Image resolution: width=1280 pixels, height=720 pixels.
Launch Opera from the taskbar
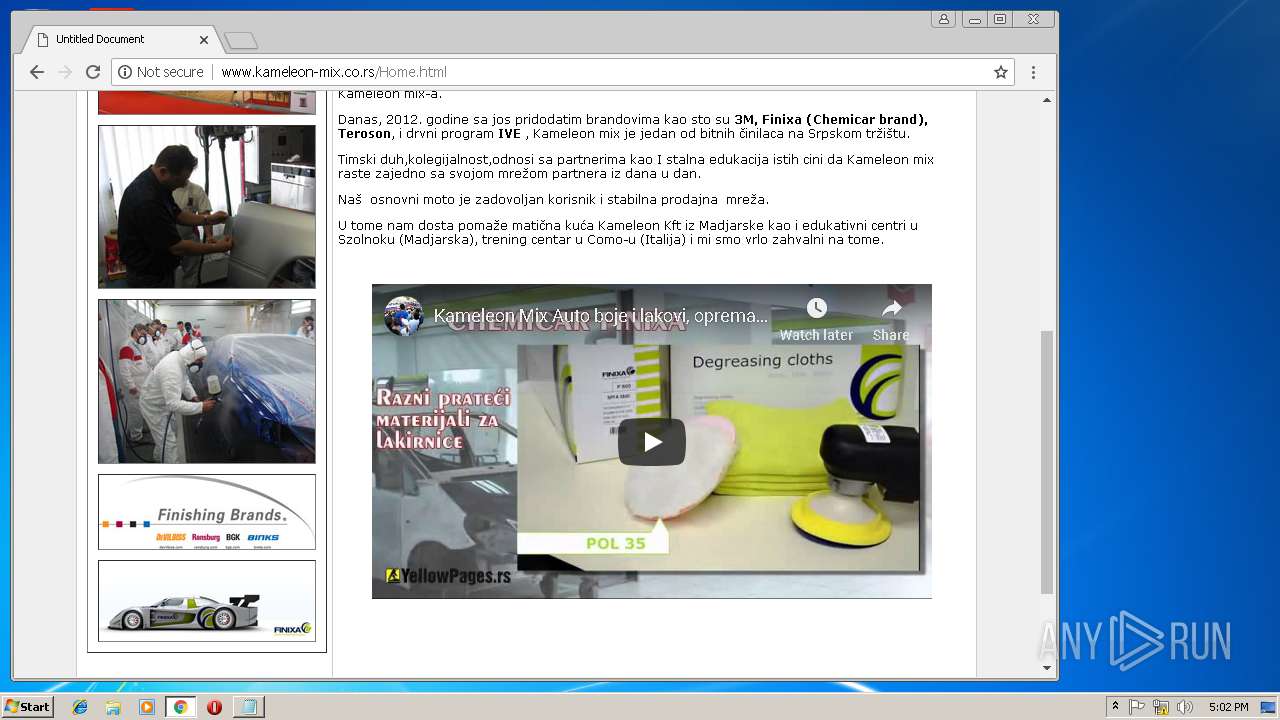pos(214,707)
